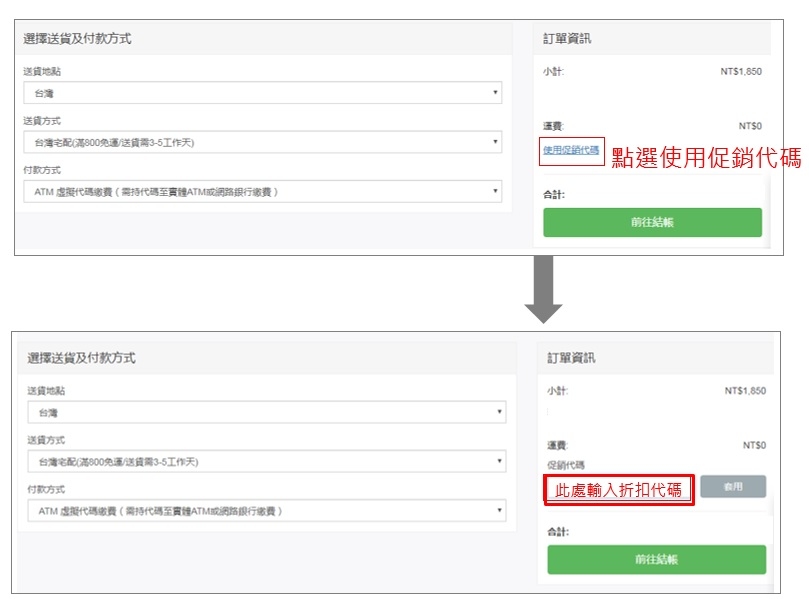Click the gray downward arrow between panels

tap(544, 289)
